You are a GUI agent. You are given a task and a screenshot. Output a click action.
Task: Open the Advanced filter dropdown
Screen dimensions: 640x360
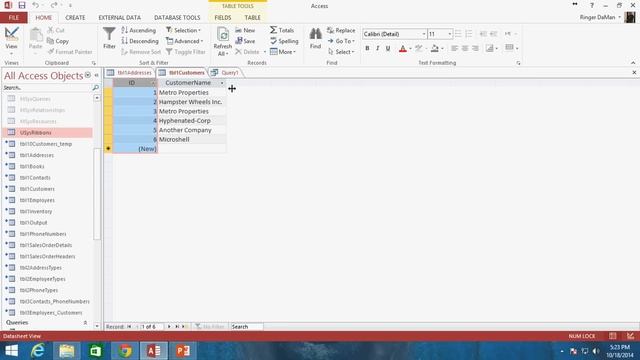coord(184,41)
